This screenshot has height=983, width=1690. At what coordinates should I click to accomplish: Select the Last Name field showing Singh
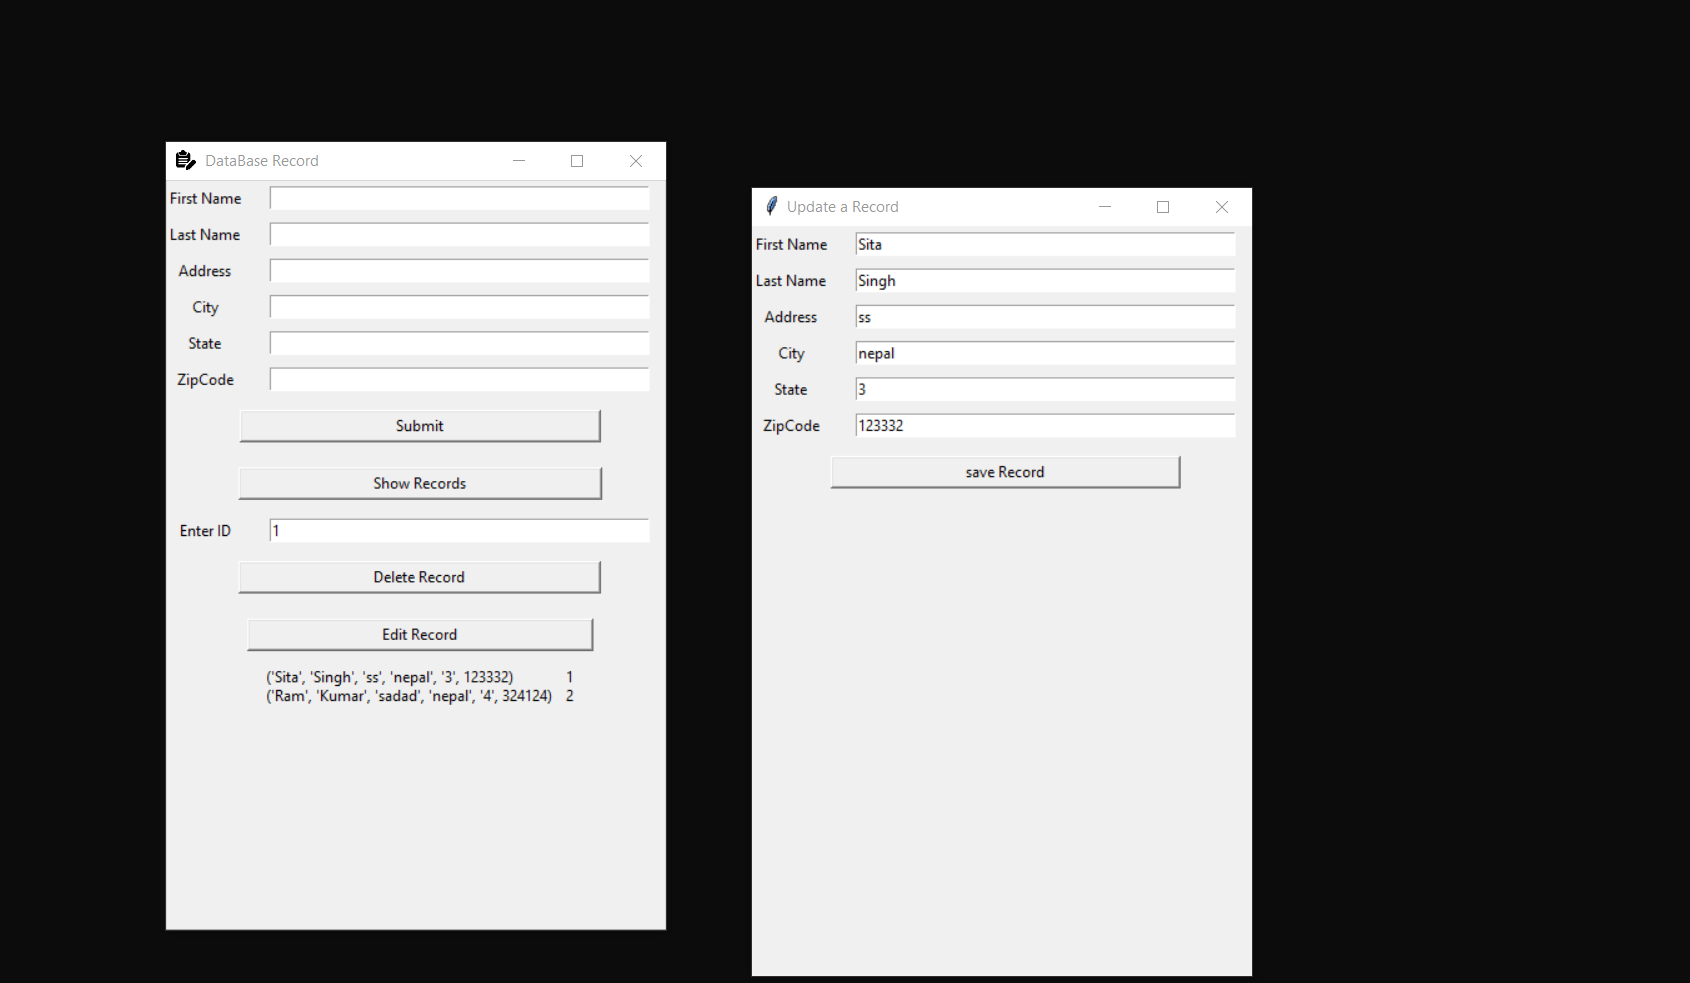point(1044,280)
